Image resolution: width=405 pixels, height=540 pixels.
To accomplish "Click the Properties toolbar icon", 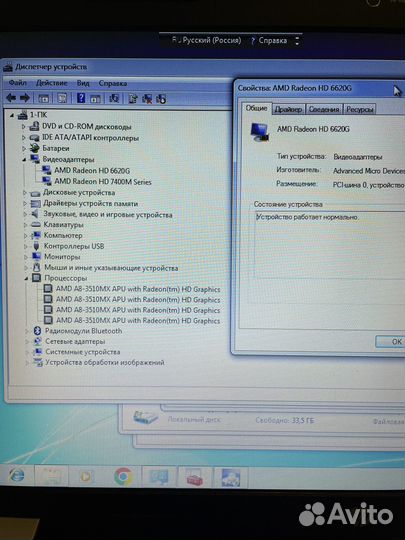I will tap(62, 98).
